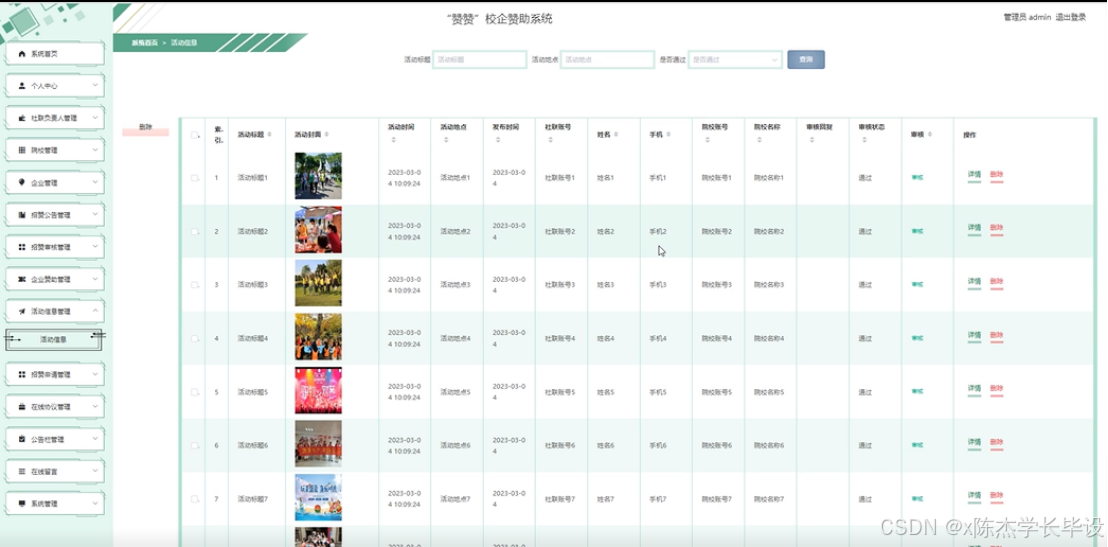
Task: Expand 院校管理 using its chevron
Action: (95, 151)
